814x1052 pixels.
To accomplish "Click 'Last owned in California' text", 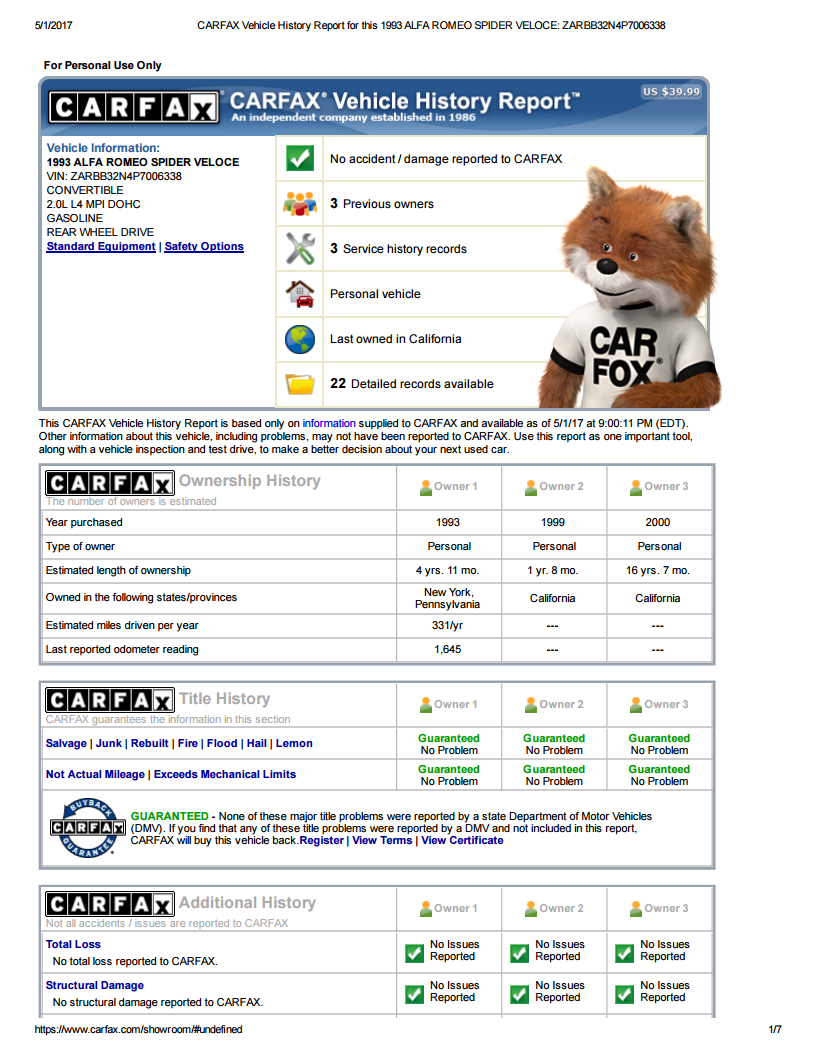I will [395, 339].
